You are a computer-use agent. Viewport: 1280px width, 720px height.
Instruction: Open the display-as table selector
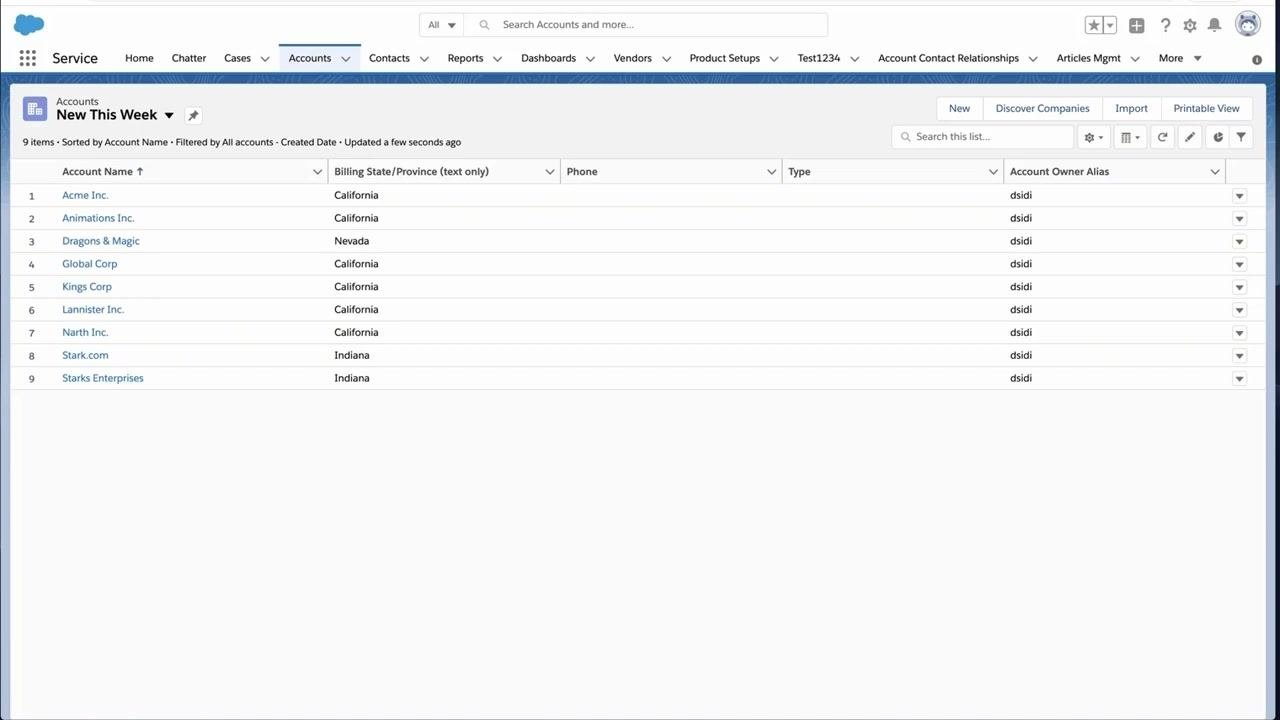pos(1130,137)
